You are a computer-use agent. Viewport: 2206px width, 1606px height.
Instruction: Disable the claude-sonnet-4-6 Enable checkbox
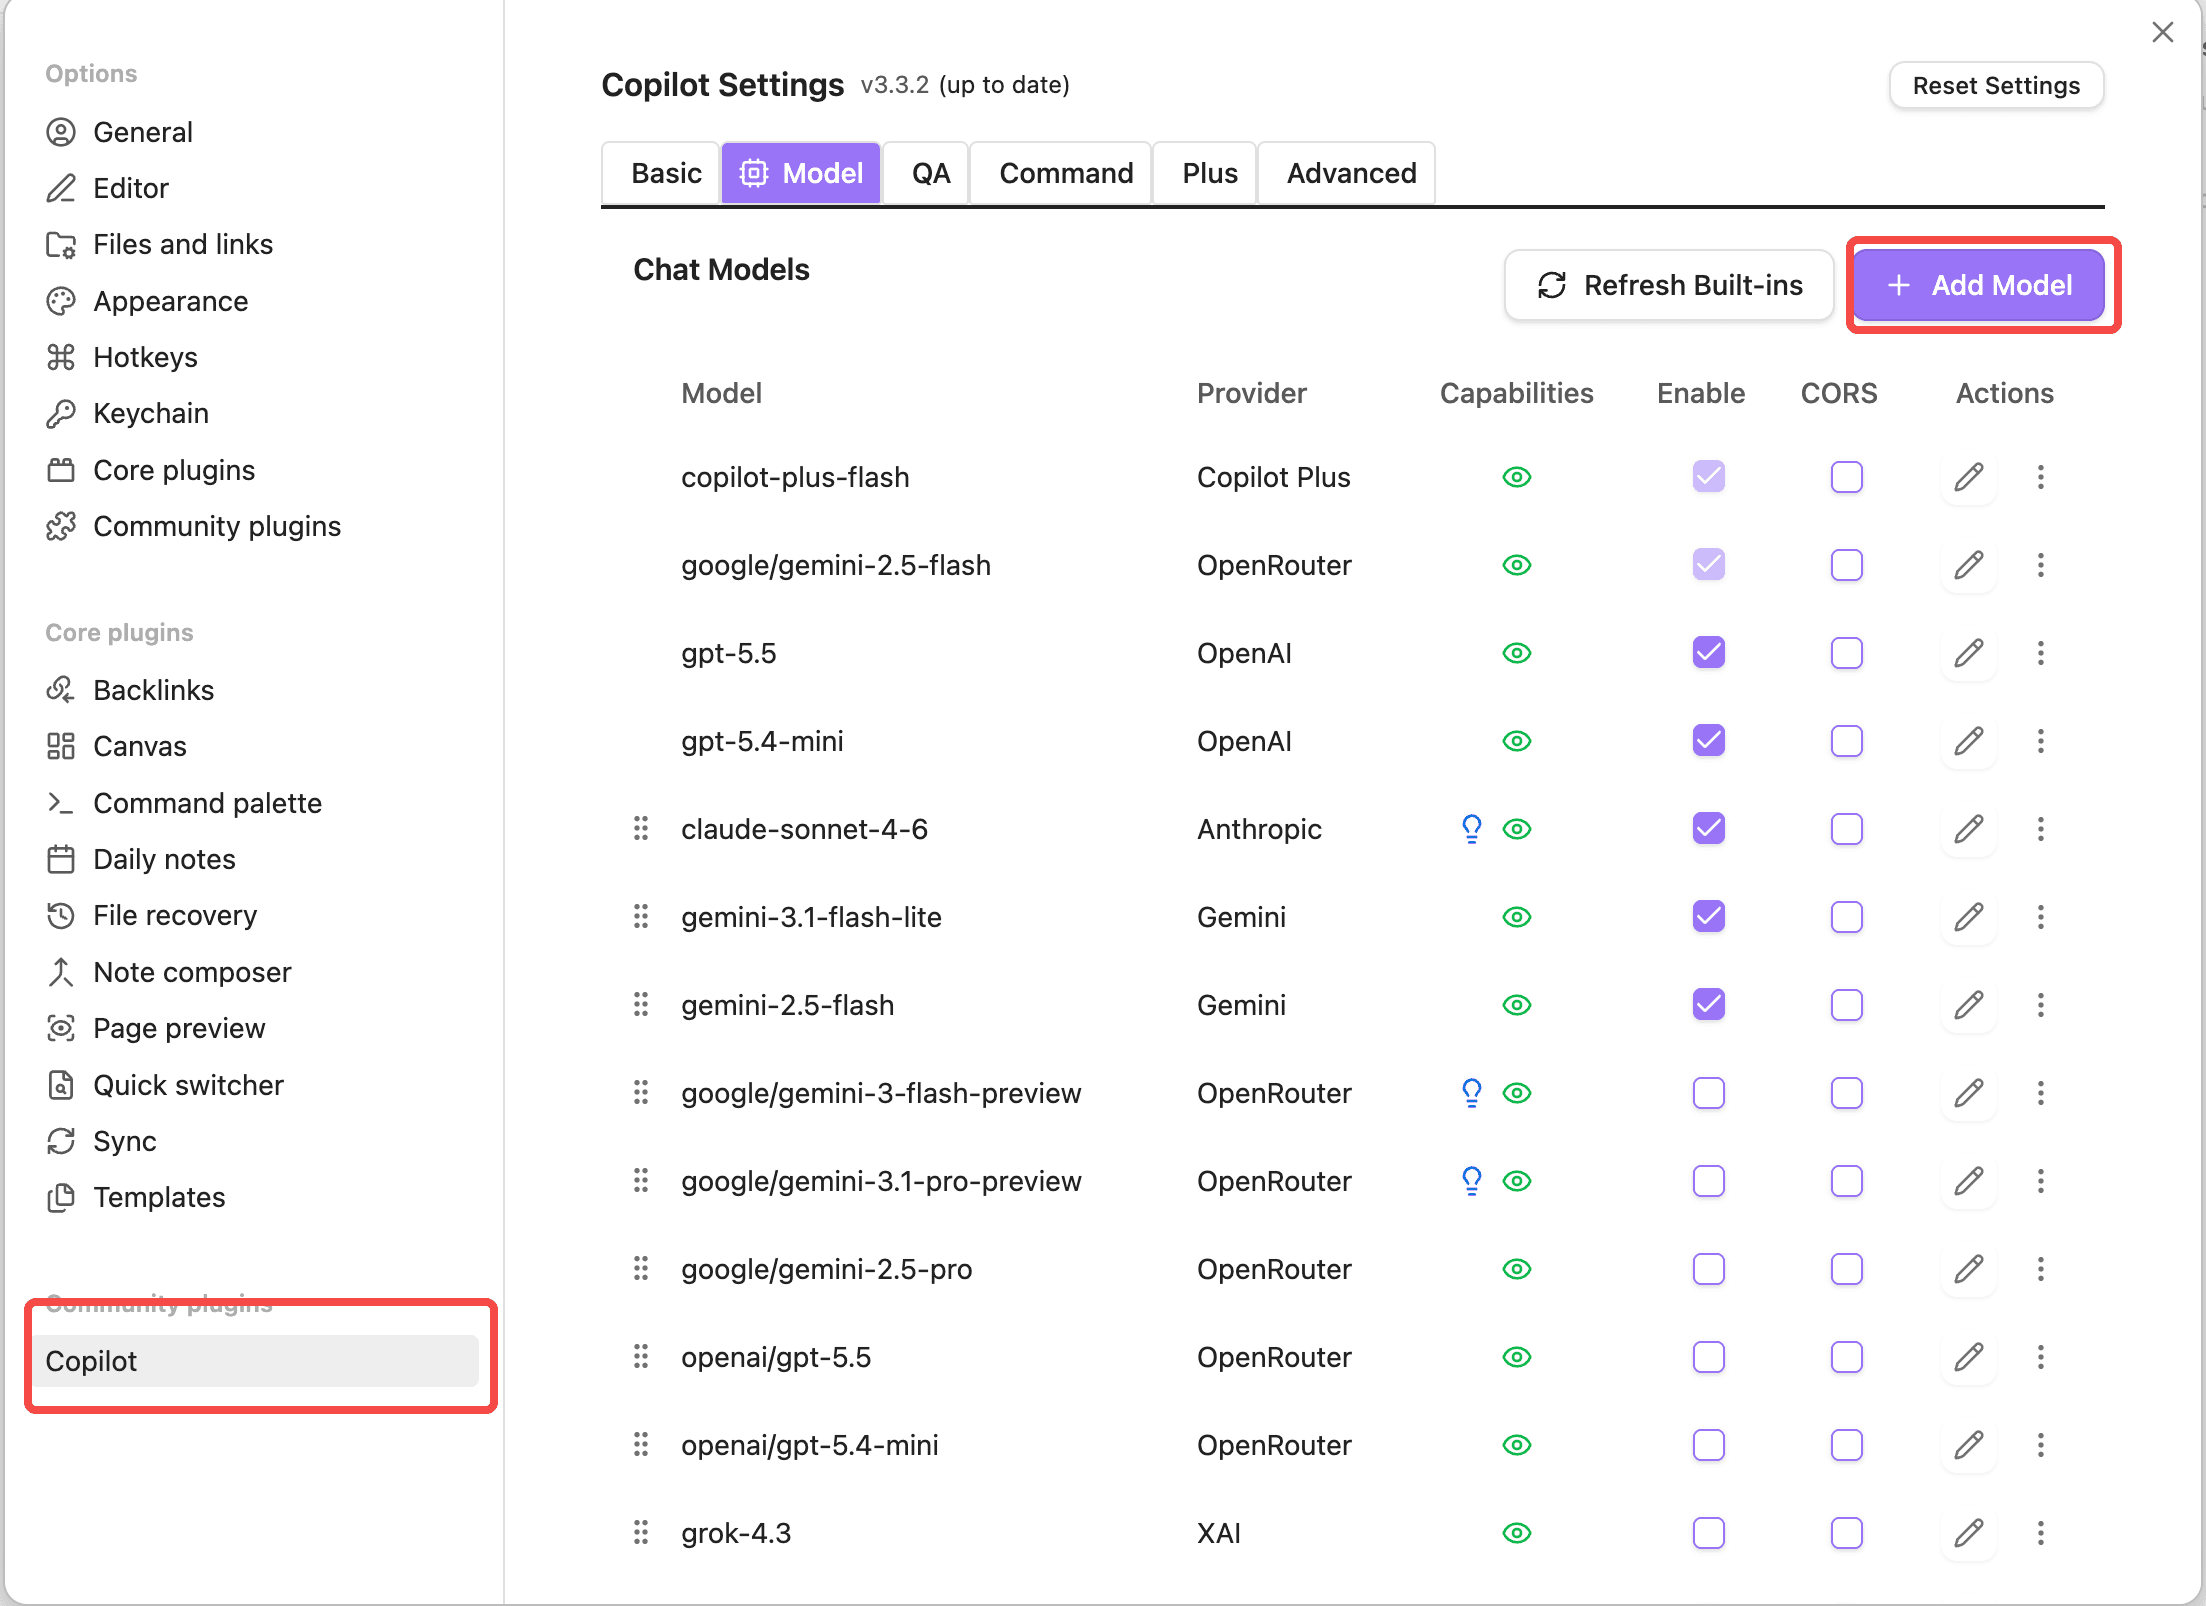tap(1708, 829)
